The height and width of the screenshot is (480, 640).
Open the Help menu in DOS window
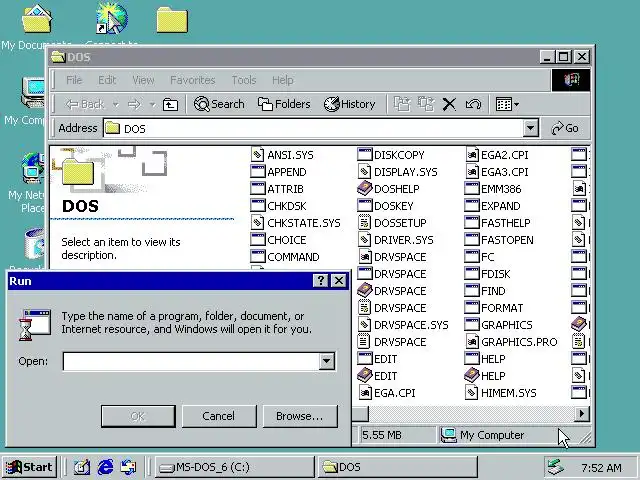pyautogui.click(x=282, y=80)
